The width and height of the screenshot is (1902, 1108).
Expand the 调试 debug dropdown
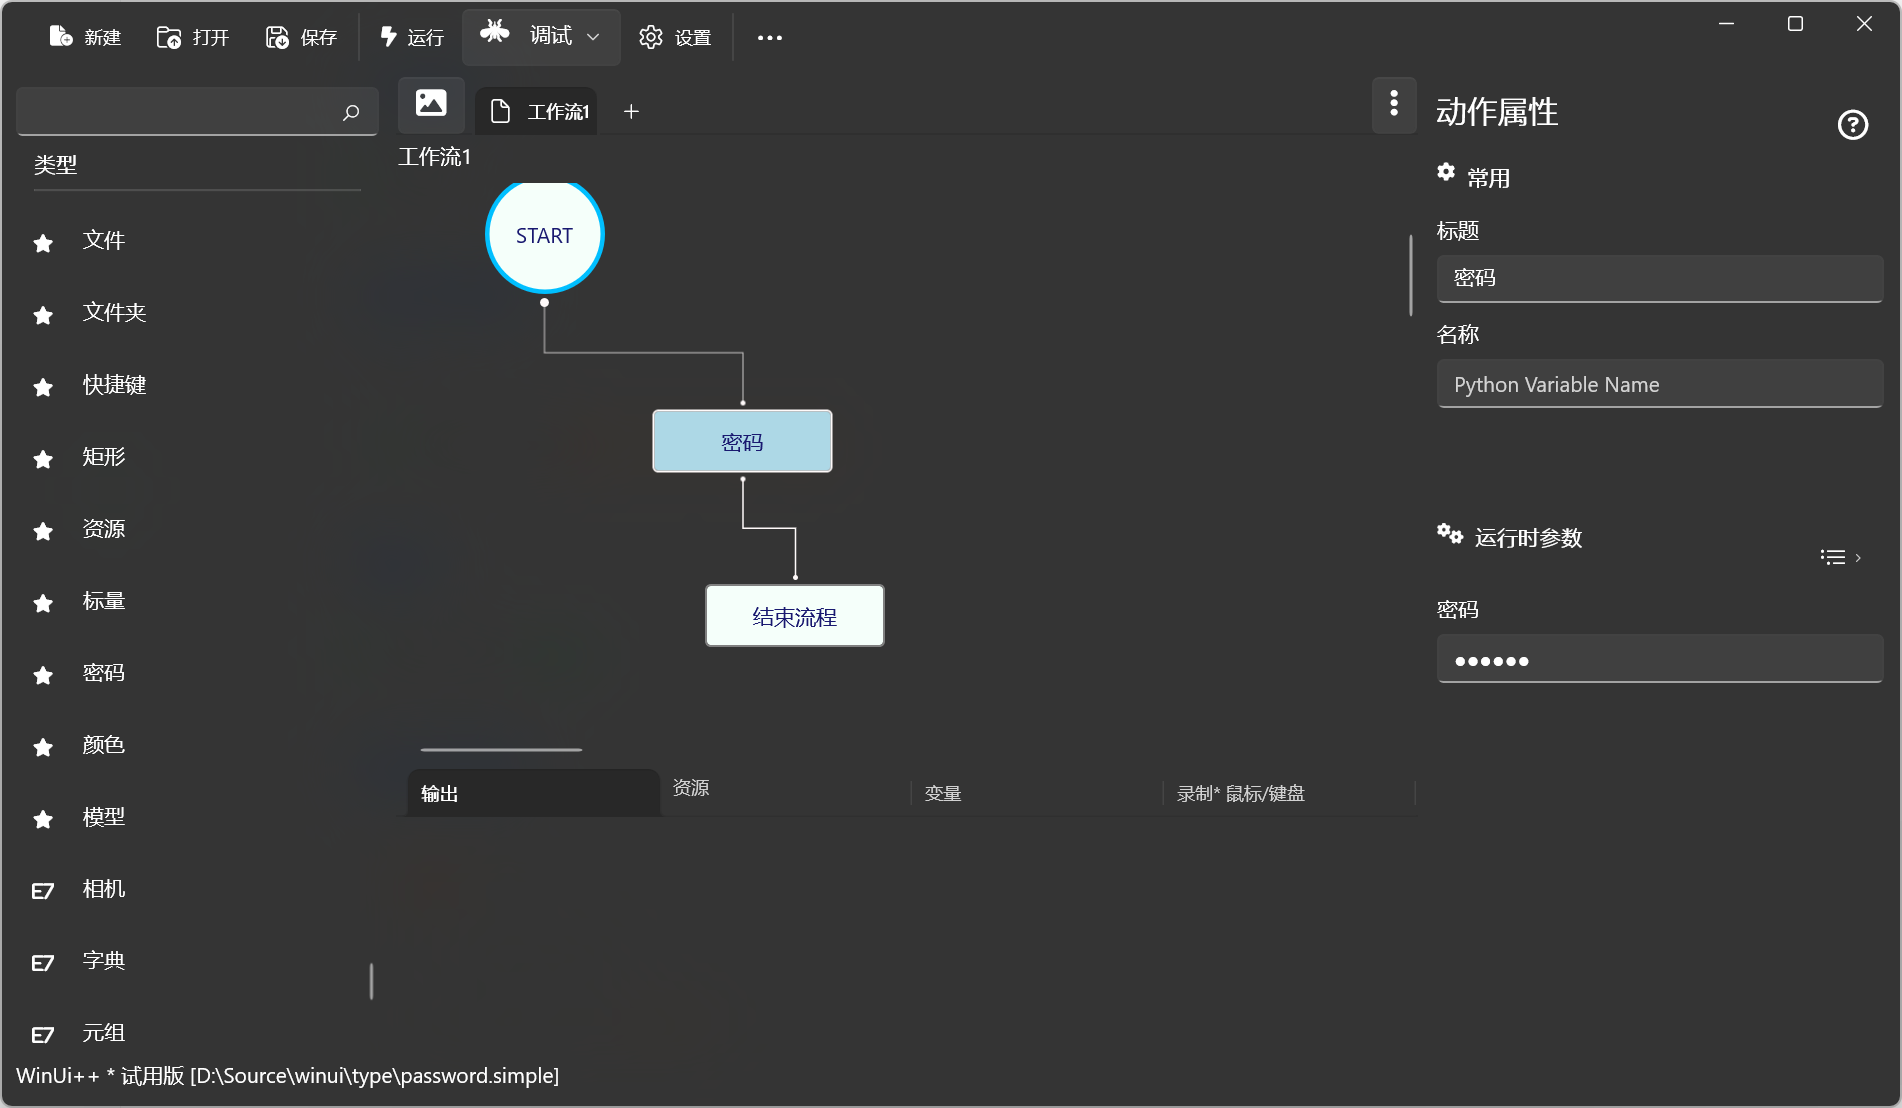(x=593, y=37)
